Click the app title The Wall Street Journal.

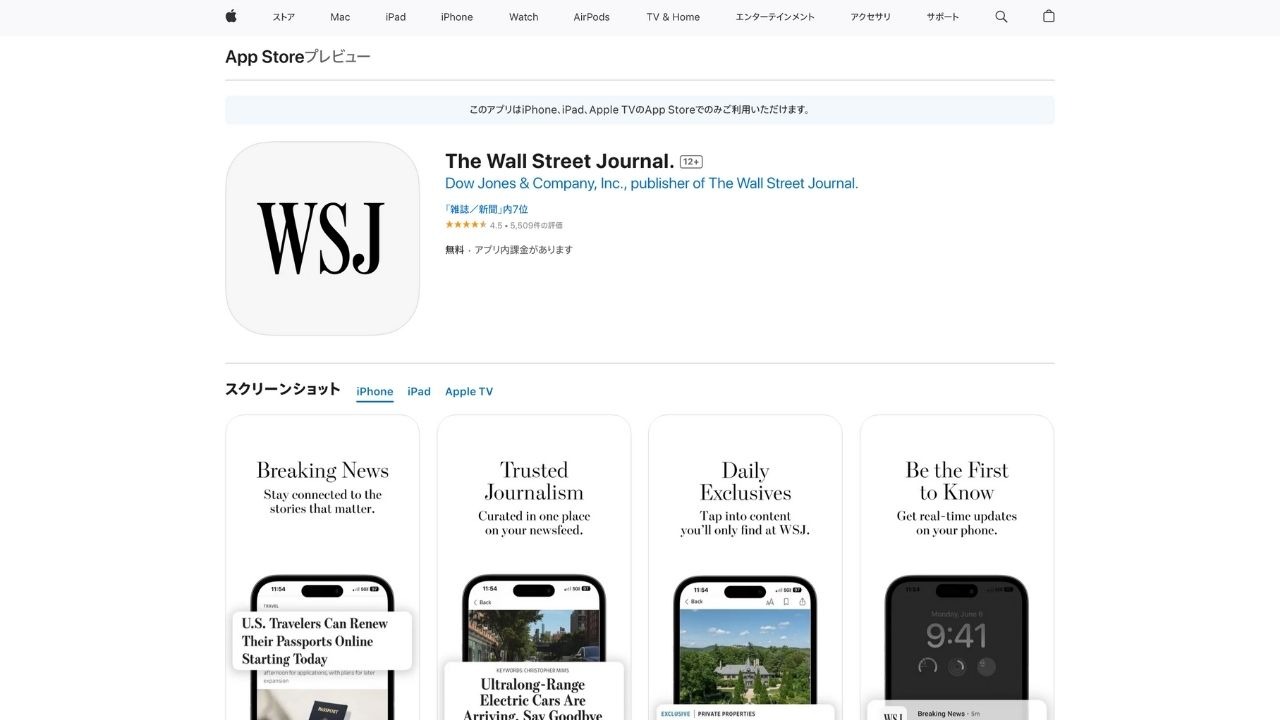559,161
